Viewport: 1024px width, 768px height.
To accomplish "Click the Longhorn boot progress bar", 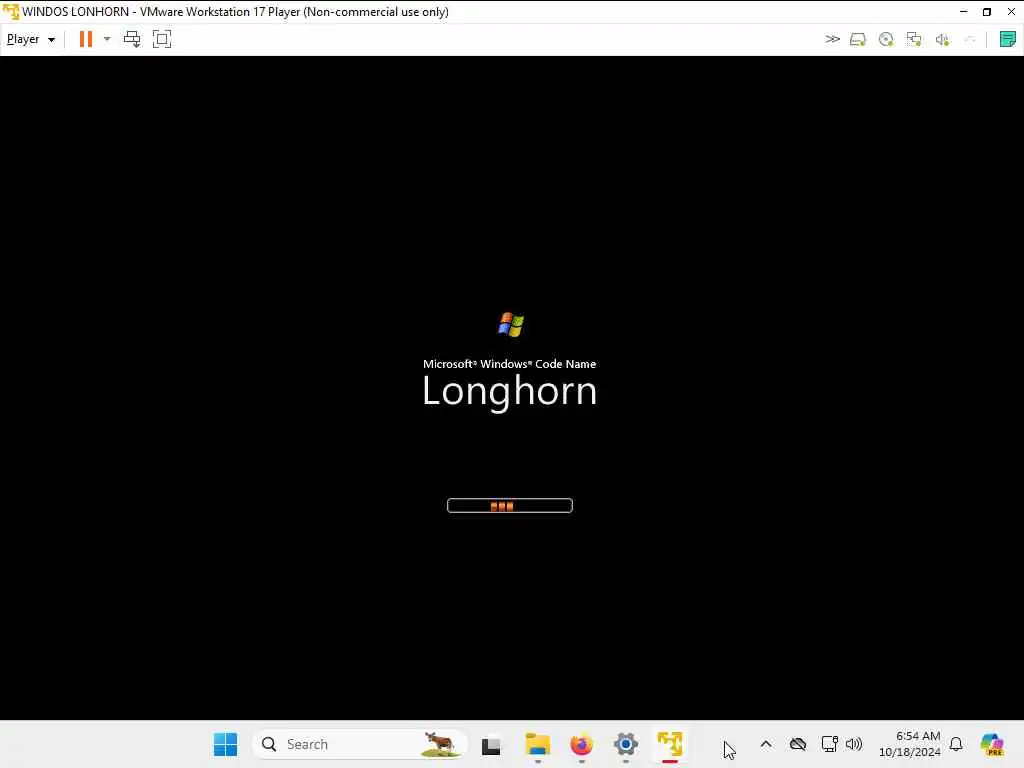I will click(x=510, y=505).
